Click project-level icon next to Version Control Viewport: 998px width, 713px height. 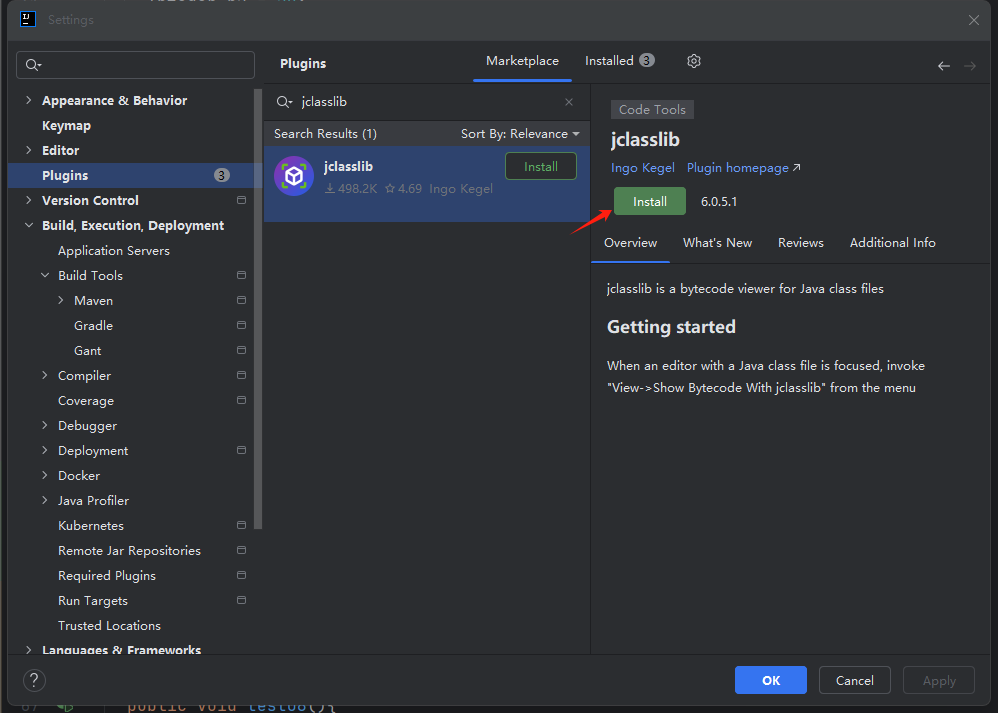pyautogui.click(x=241, y=200)
